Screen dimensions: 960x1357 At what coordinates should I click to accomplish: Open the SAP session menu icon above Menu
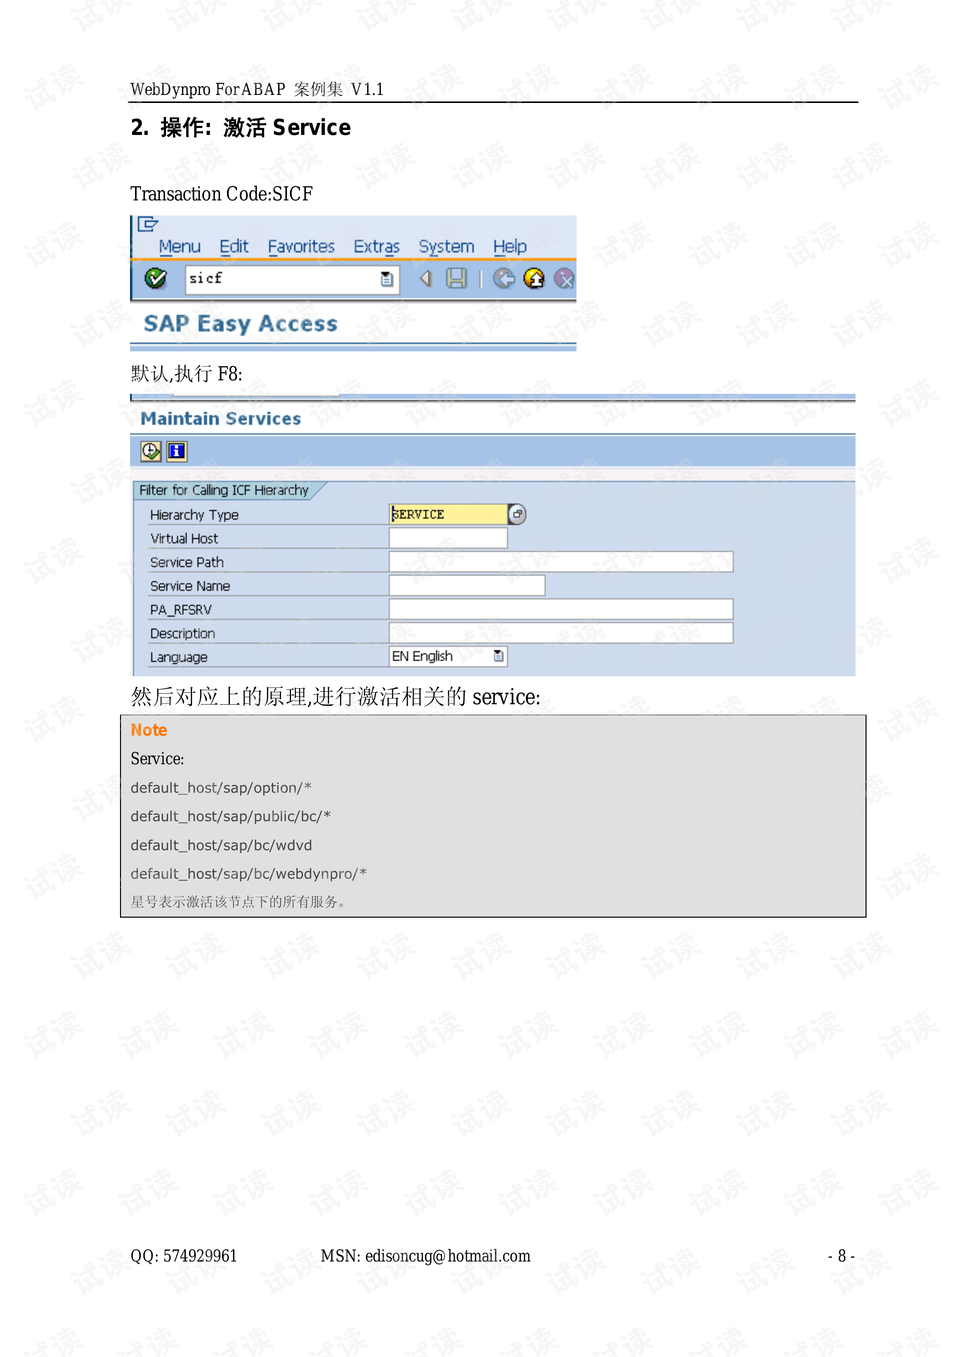click(x=148, y=224)
